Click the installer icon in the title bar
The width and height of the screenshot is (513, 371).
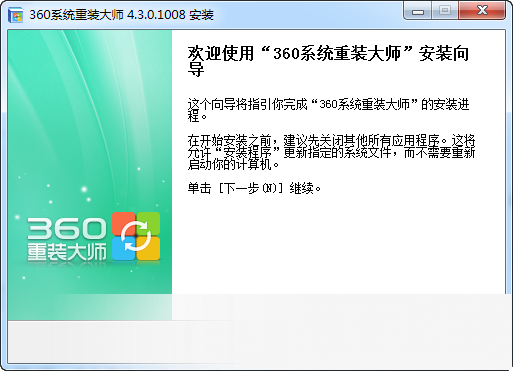[x=16, y=15]
